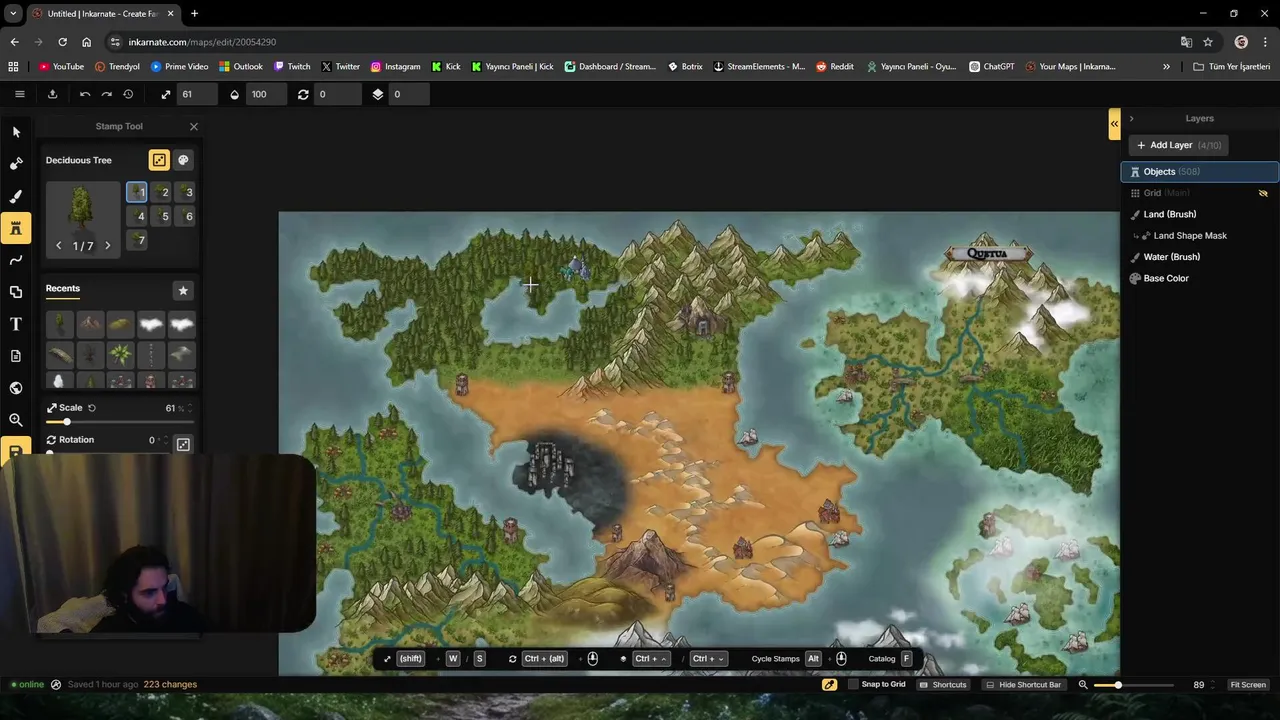Screen dimensions: 1280x720
Task: Open the YouTube bookmark
Action: tap(61, 67)
